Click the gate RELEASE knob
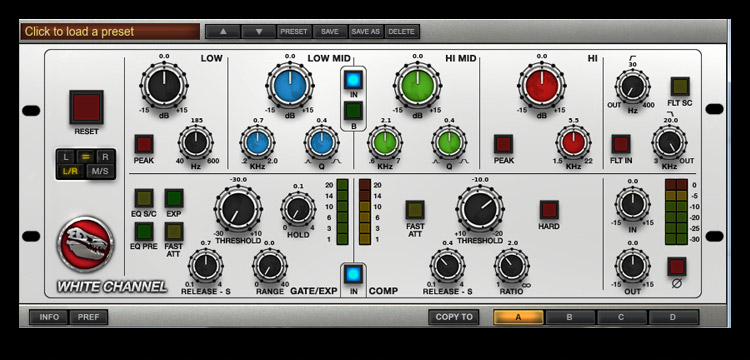750x360 pixels. click(206, 266)
